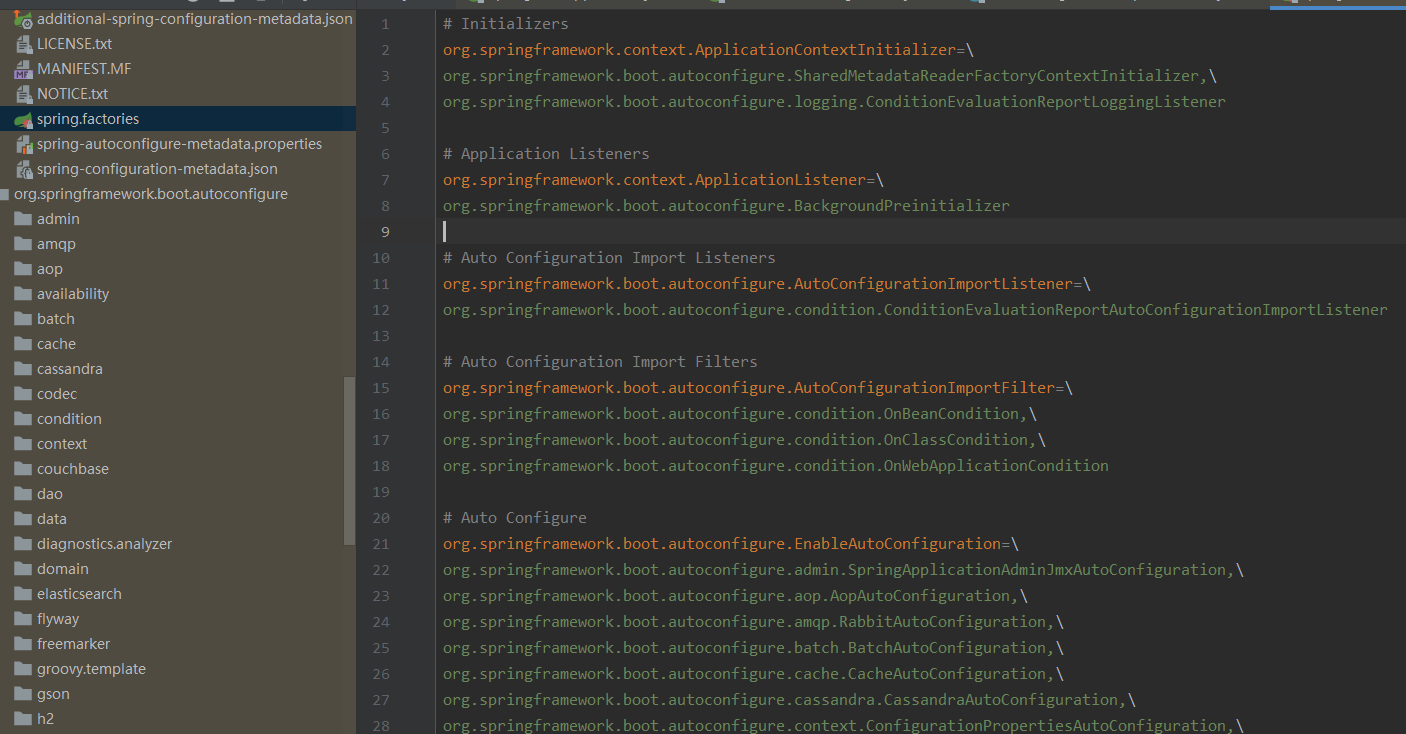Click RabbitAutoConfiguration on line 24
1406x734 pixels.
[942, 622]
